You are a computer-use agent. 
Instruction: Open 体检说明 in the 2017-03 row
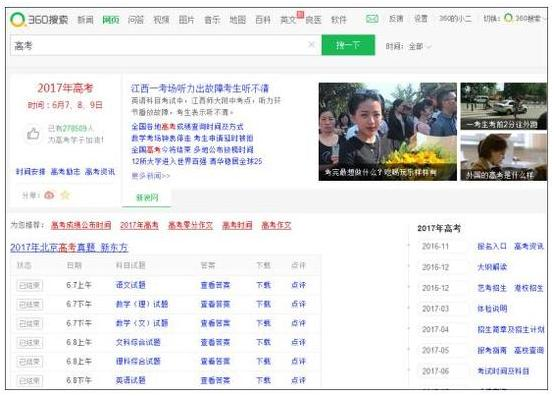click(492, 308)
